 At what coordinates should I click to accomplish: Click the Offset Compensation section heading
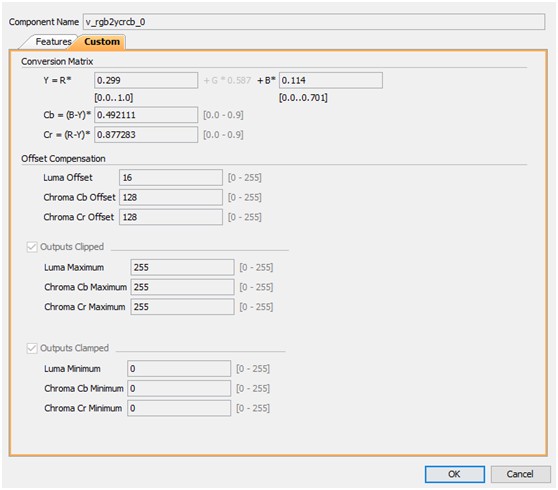coord(63,159)
